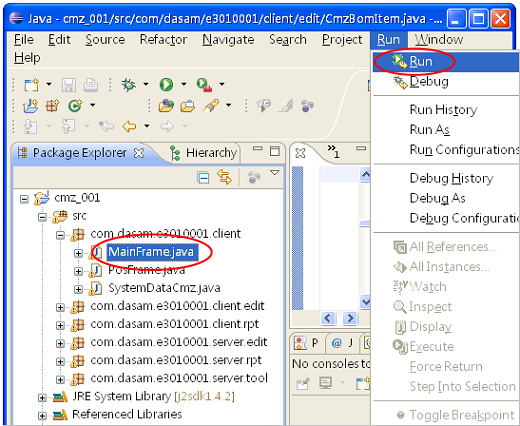Open the Refactor menu

tap(163, 40)
